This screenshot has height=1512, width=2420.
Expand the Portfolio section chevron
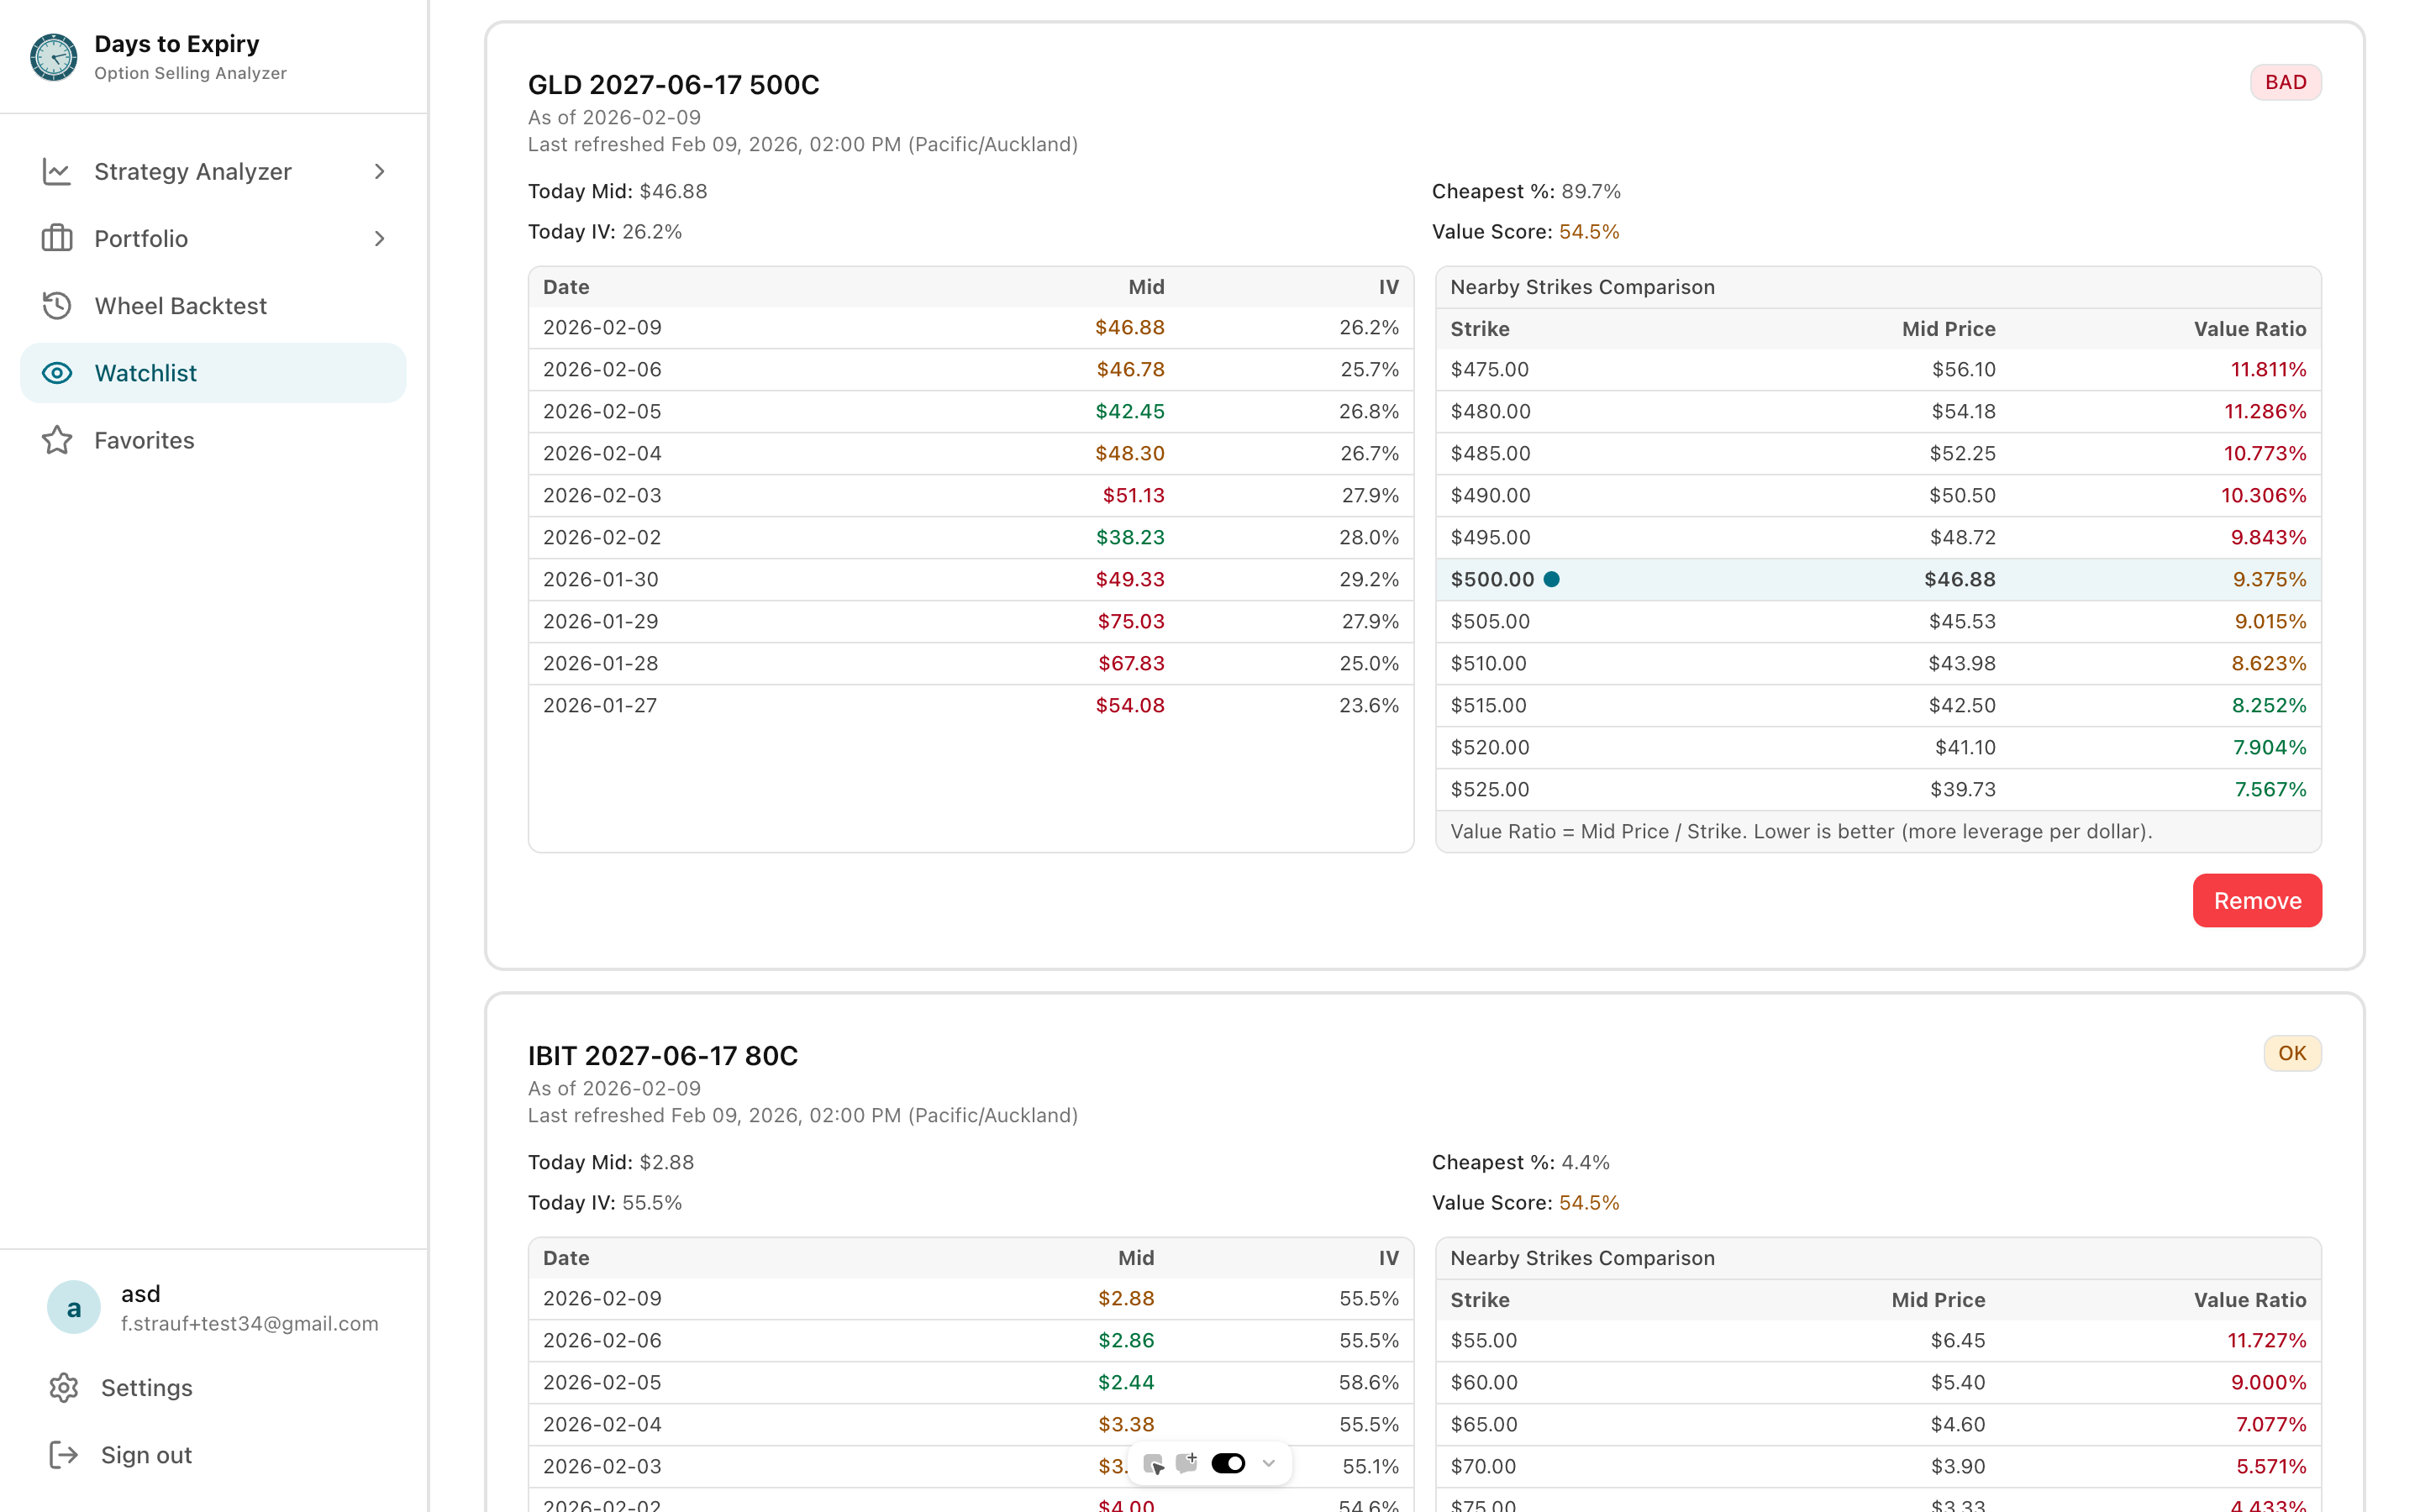379,238
